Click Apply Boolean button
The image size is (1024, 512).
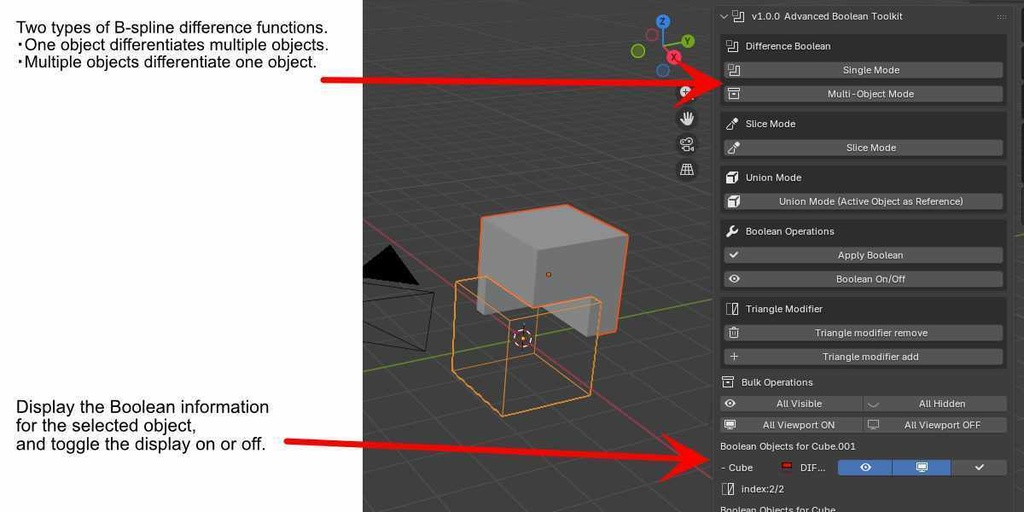point(863,255)
